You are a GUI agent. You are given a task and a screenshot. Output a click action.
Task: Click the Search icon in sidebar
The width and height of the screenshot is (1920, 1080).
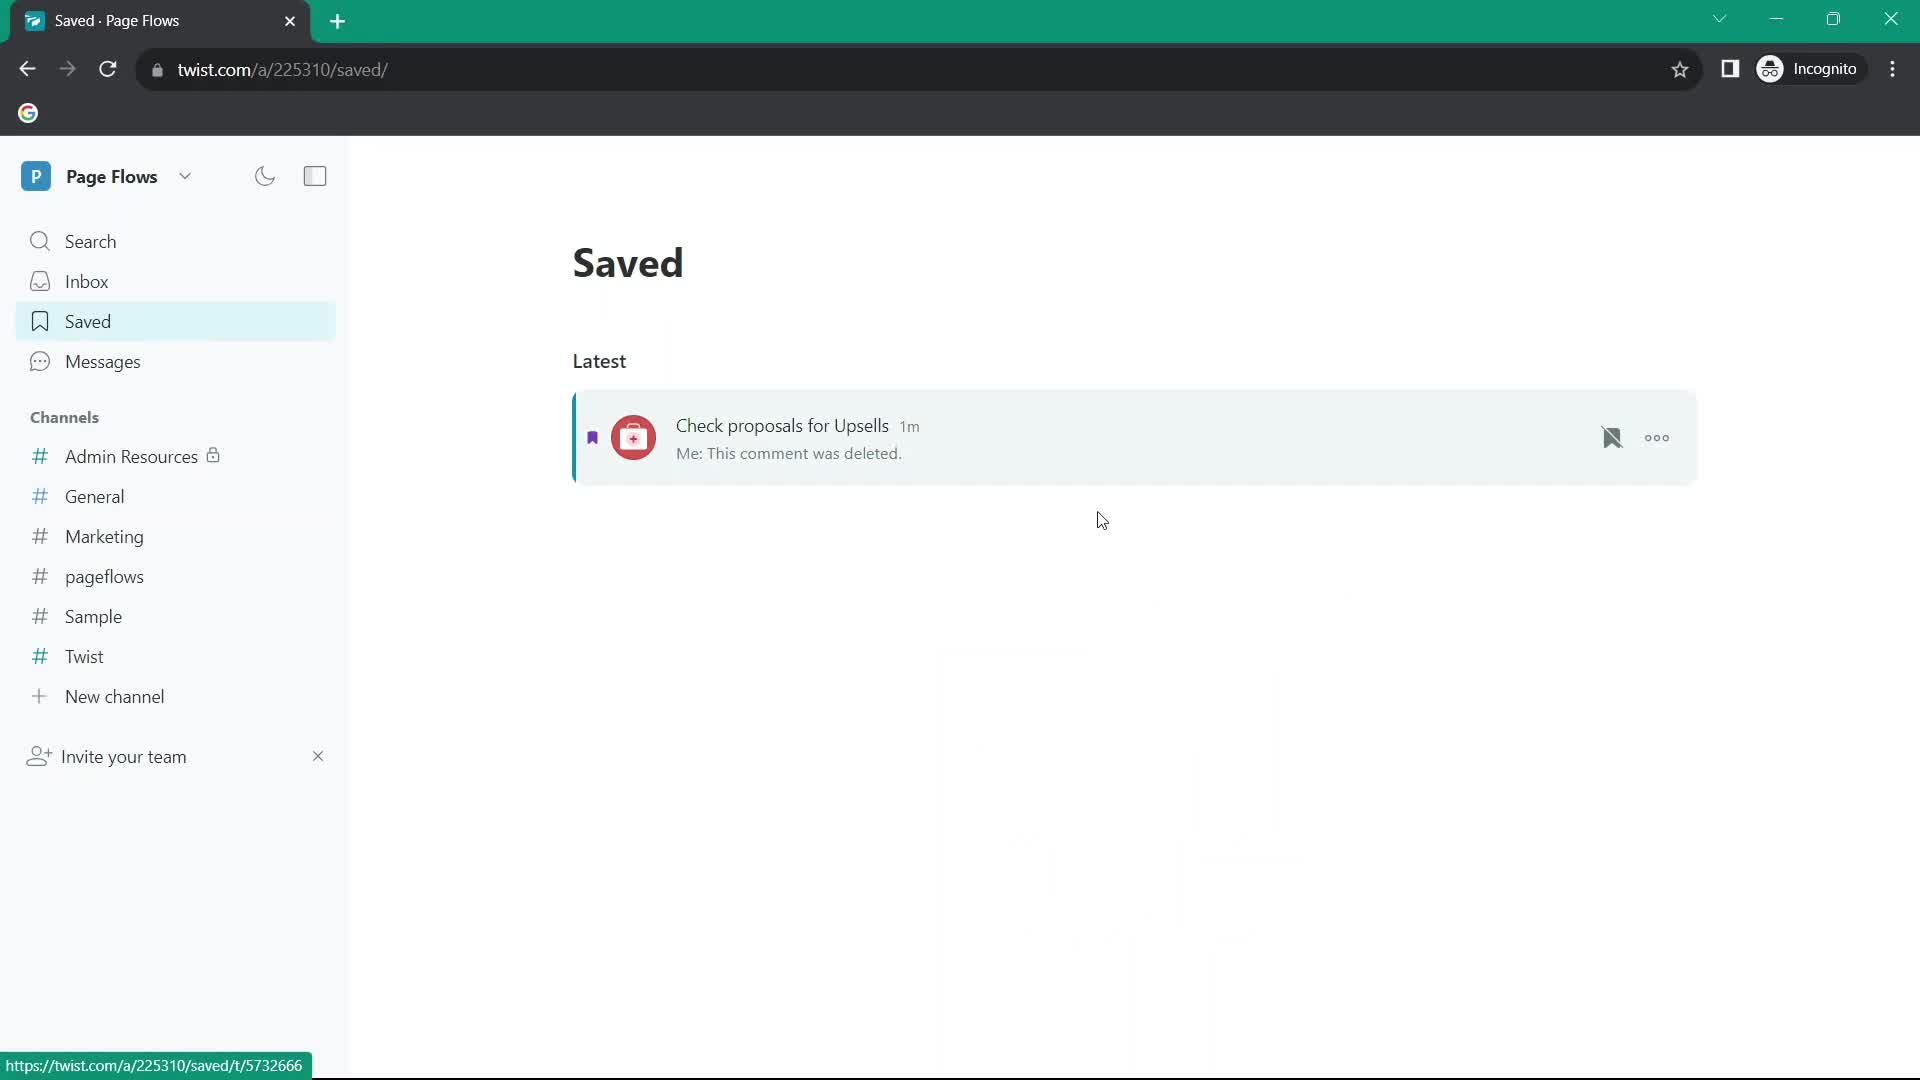41,241
